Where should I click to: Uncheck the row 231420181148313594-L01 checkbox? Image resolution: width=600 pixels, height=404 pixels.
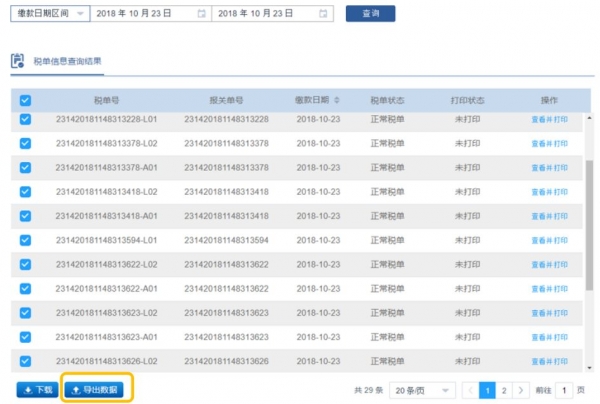point(25,240)
